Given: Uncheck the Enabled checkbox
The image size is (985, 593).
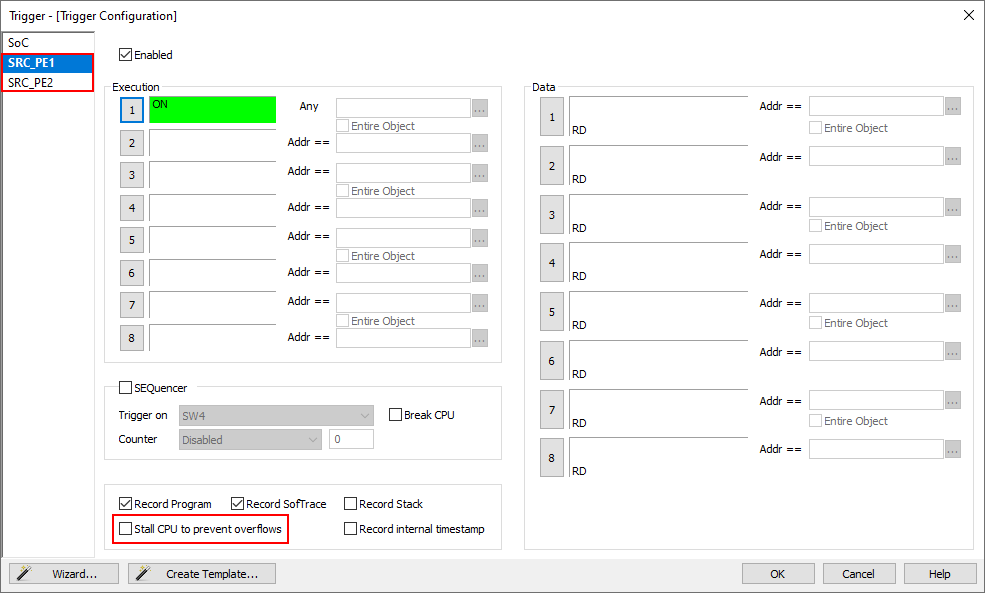Looking at the screenshot, I should tap(126, 55).
